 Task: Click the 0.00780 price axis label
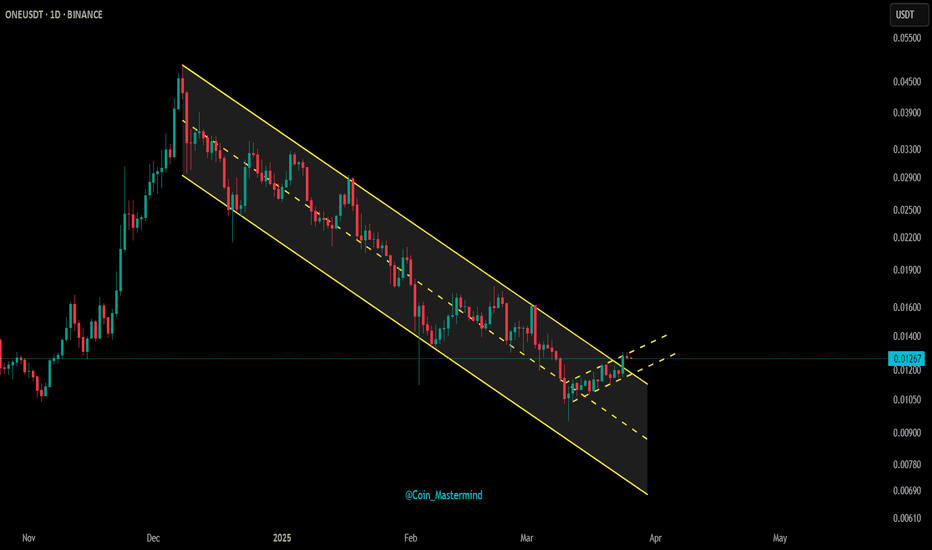(x=907, y=464)
